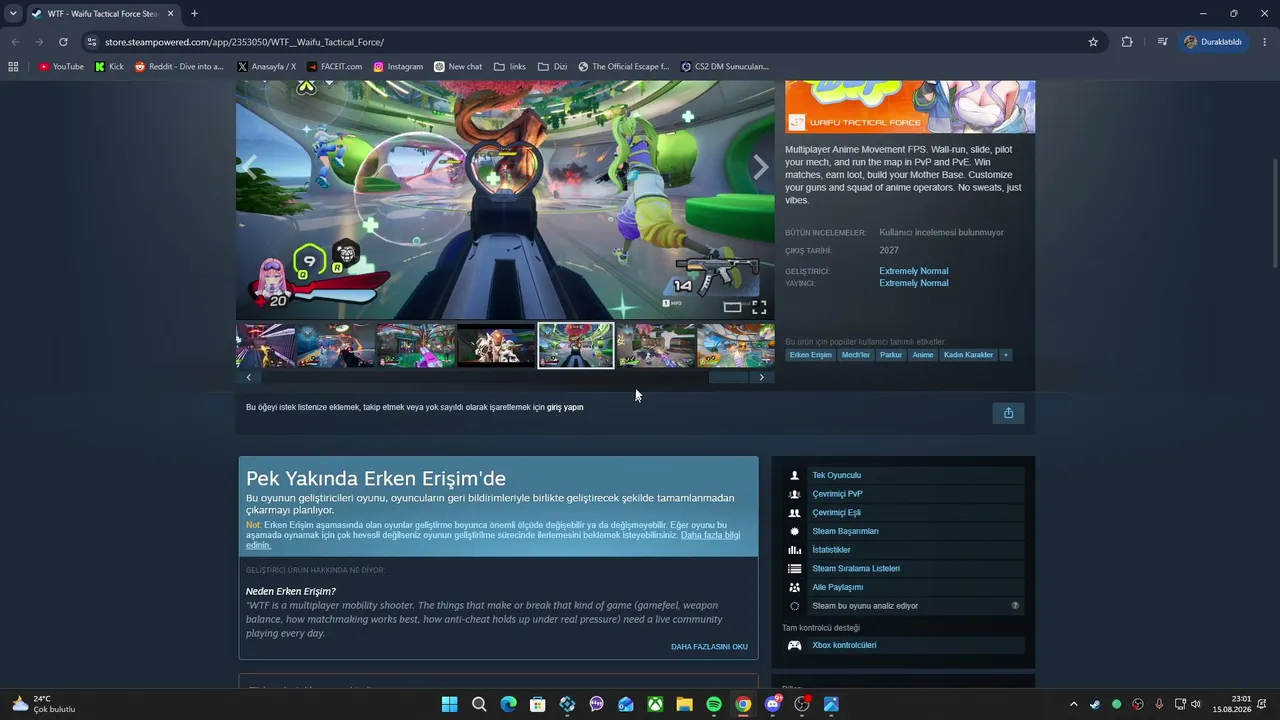Image resolution: width=1280 pixels, height=720 pixels.
Task: Open the developer link Extremely Normal
Action: 914,271
